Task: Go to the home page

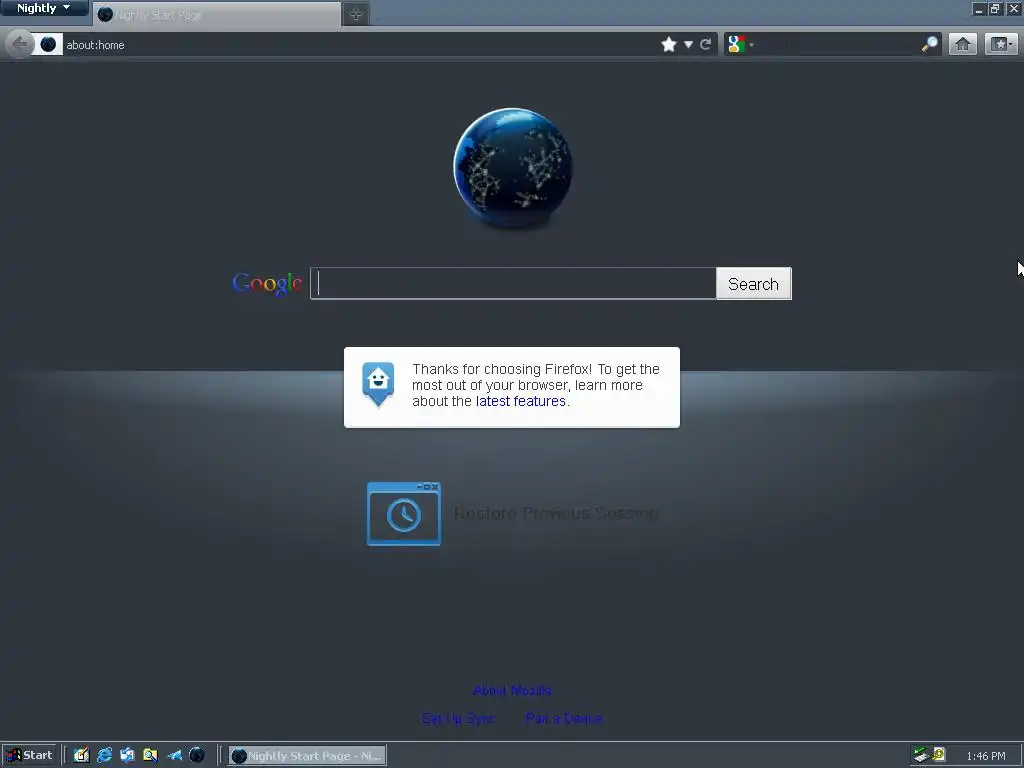Action: pyautogui.click(x=963, y=44)
